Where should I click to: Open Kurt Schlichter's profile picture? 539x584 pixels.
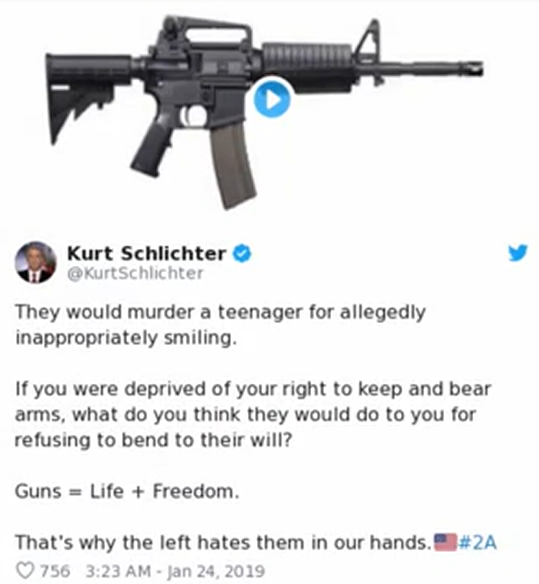(36, 263)
